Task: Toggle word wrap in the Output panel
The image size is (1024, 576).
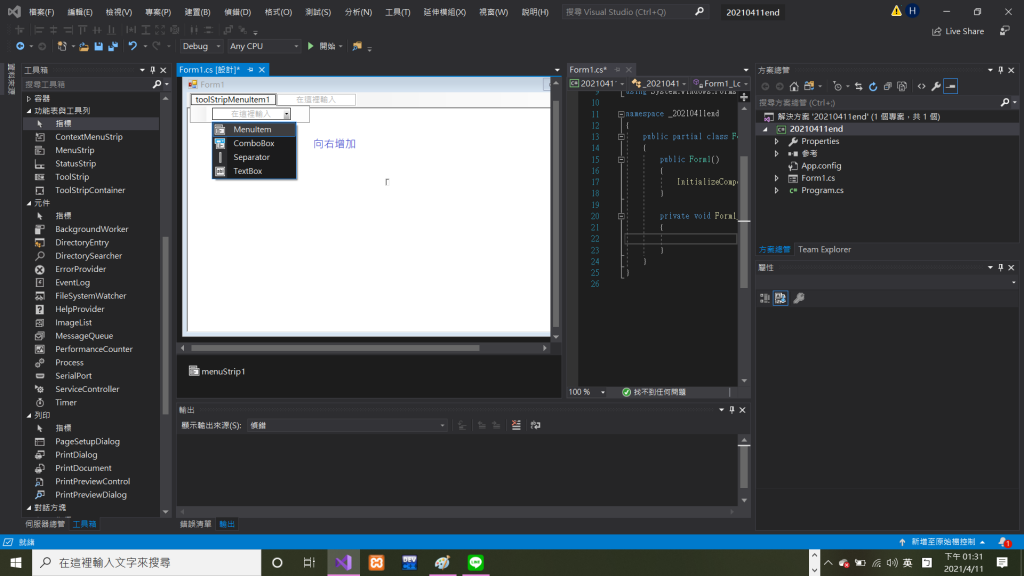Action: (x=536, y=425)
